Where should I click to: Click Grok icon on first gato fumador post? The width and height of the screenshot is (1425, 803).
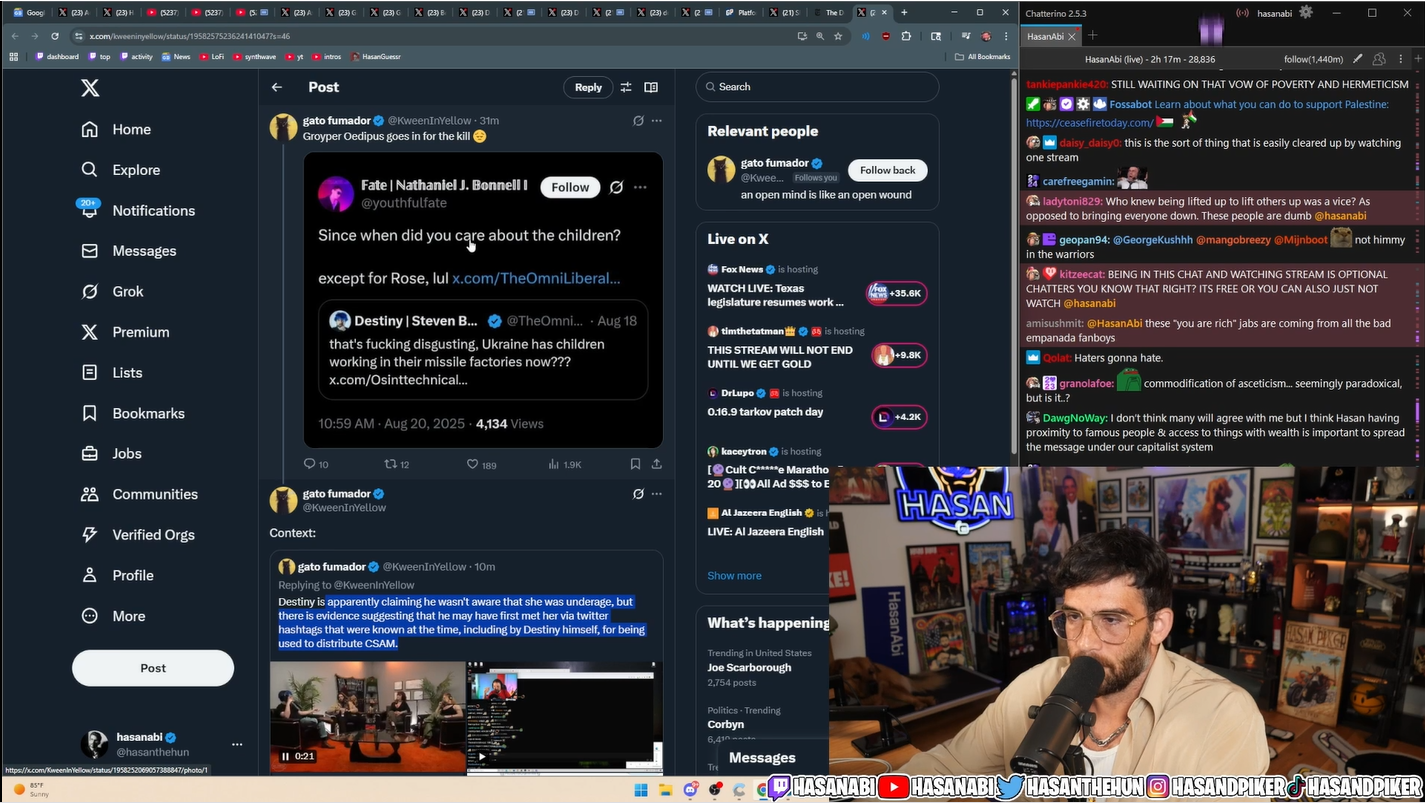[x=638, y=120]
